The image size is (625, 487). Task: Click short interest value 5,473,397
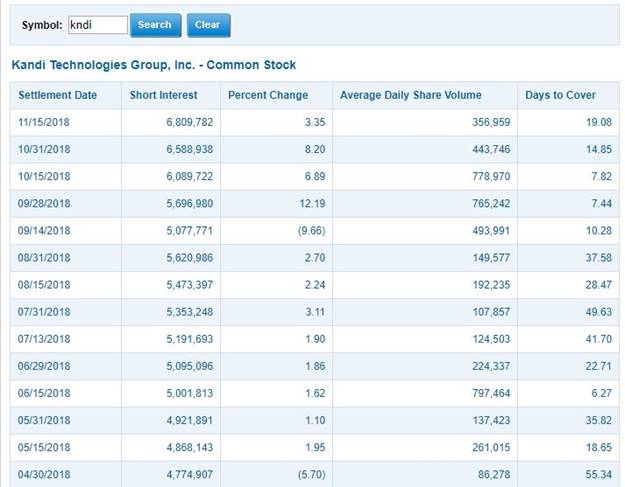(190, 285)
